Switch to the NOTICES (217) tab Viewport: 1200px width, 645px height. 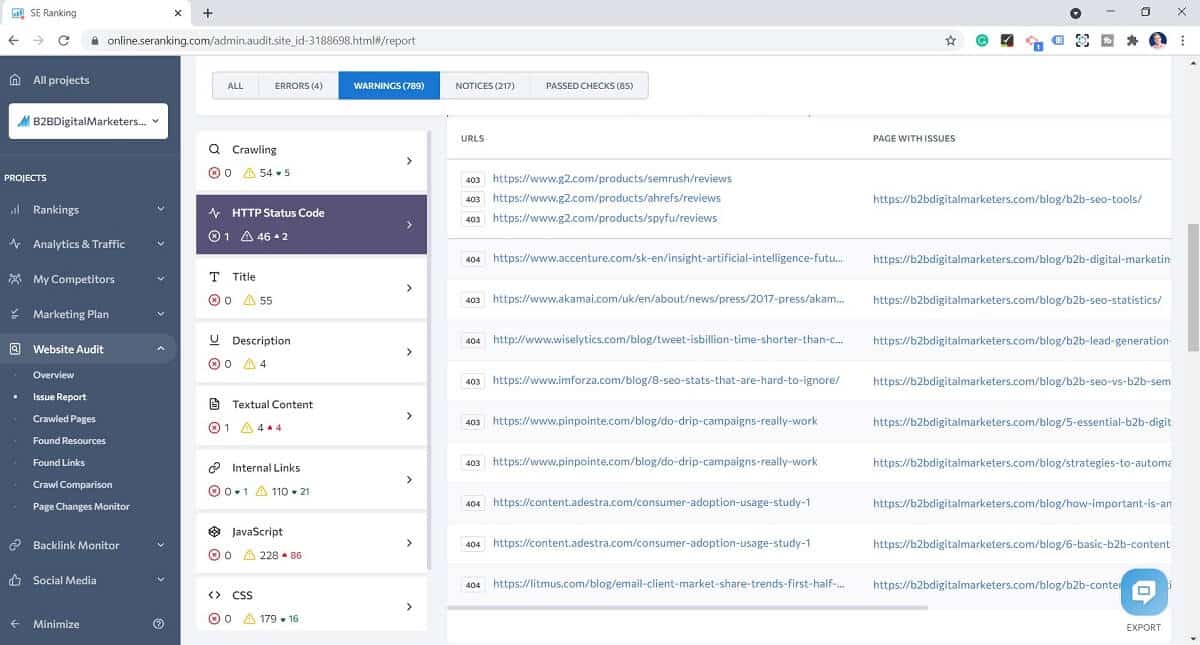tap(485, 86)
